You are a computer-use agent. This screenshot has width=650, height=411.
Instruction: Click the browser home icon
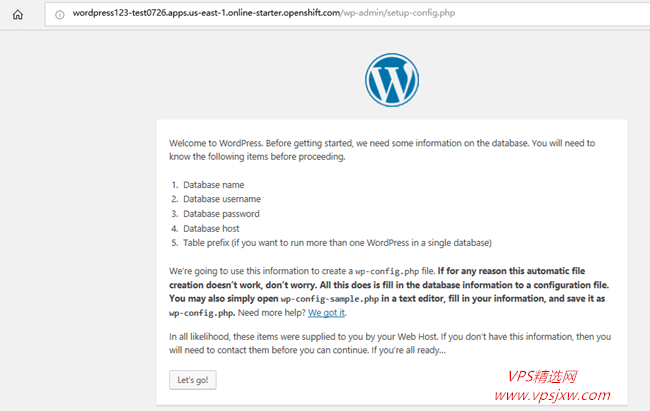click(x=18, y=15)
